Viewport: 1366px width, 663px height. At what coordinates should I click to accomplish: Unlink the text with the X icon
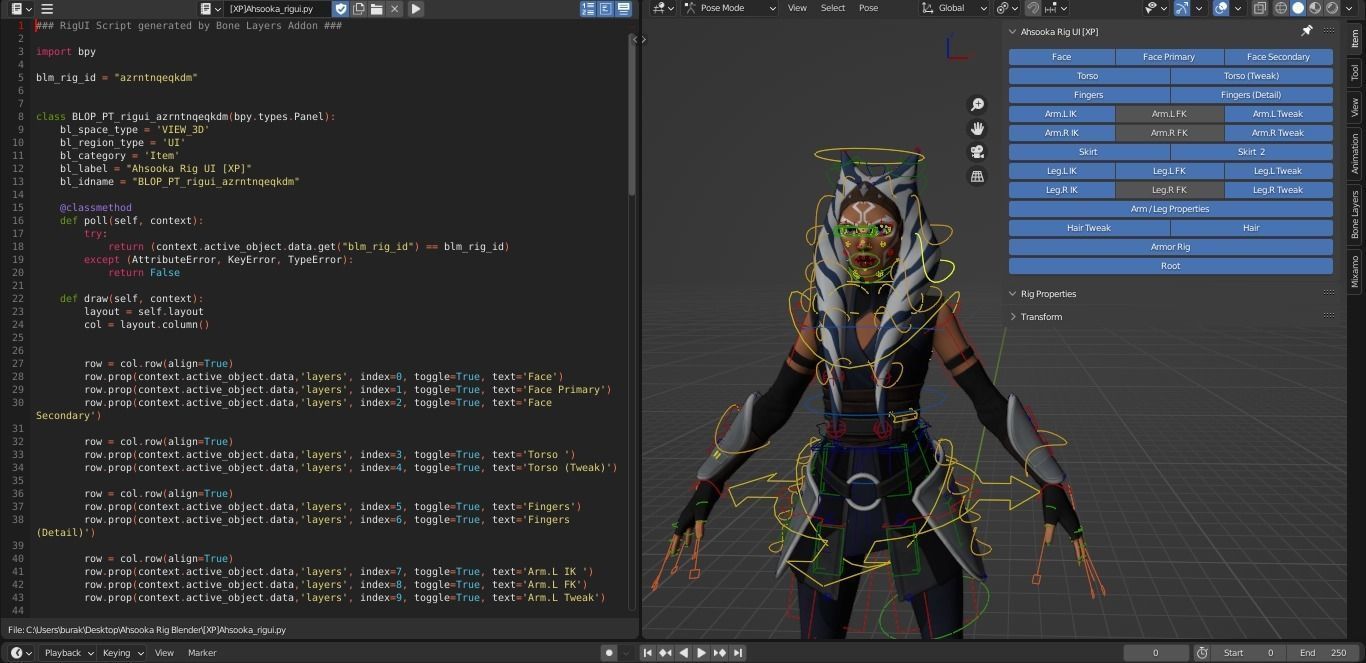tap(395, 8)
